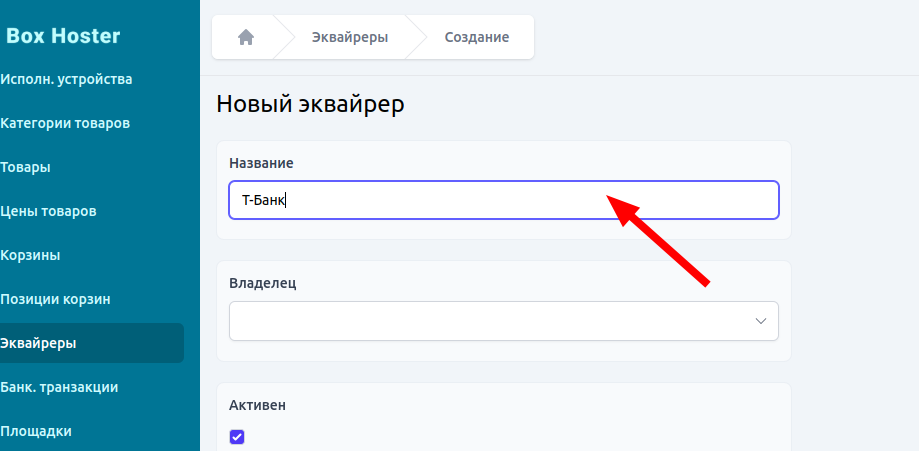Open Исполн. устройства in sidebar
The image size is (919, 451).
(x=66, y=79)
